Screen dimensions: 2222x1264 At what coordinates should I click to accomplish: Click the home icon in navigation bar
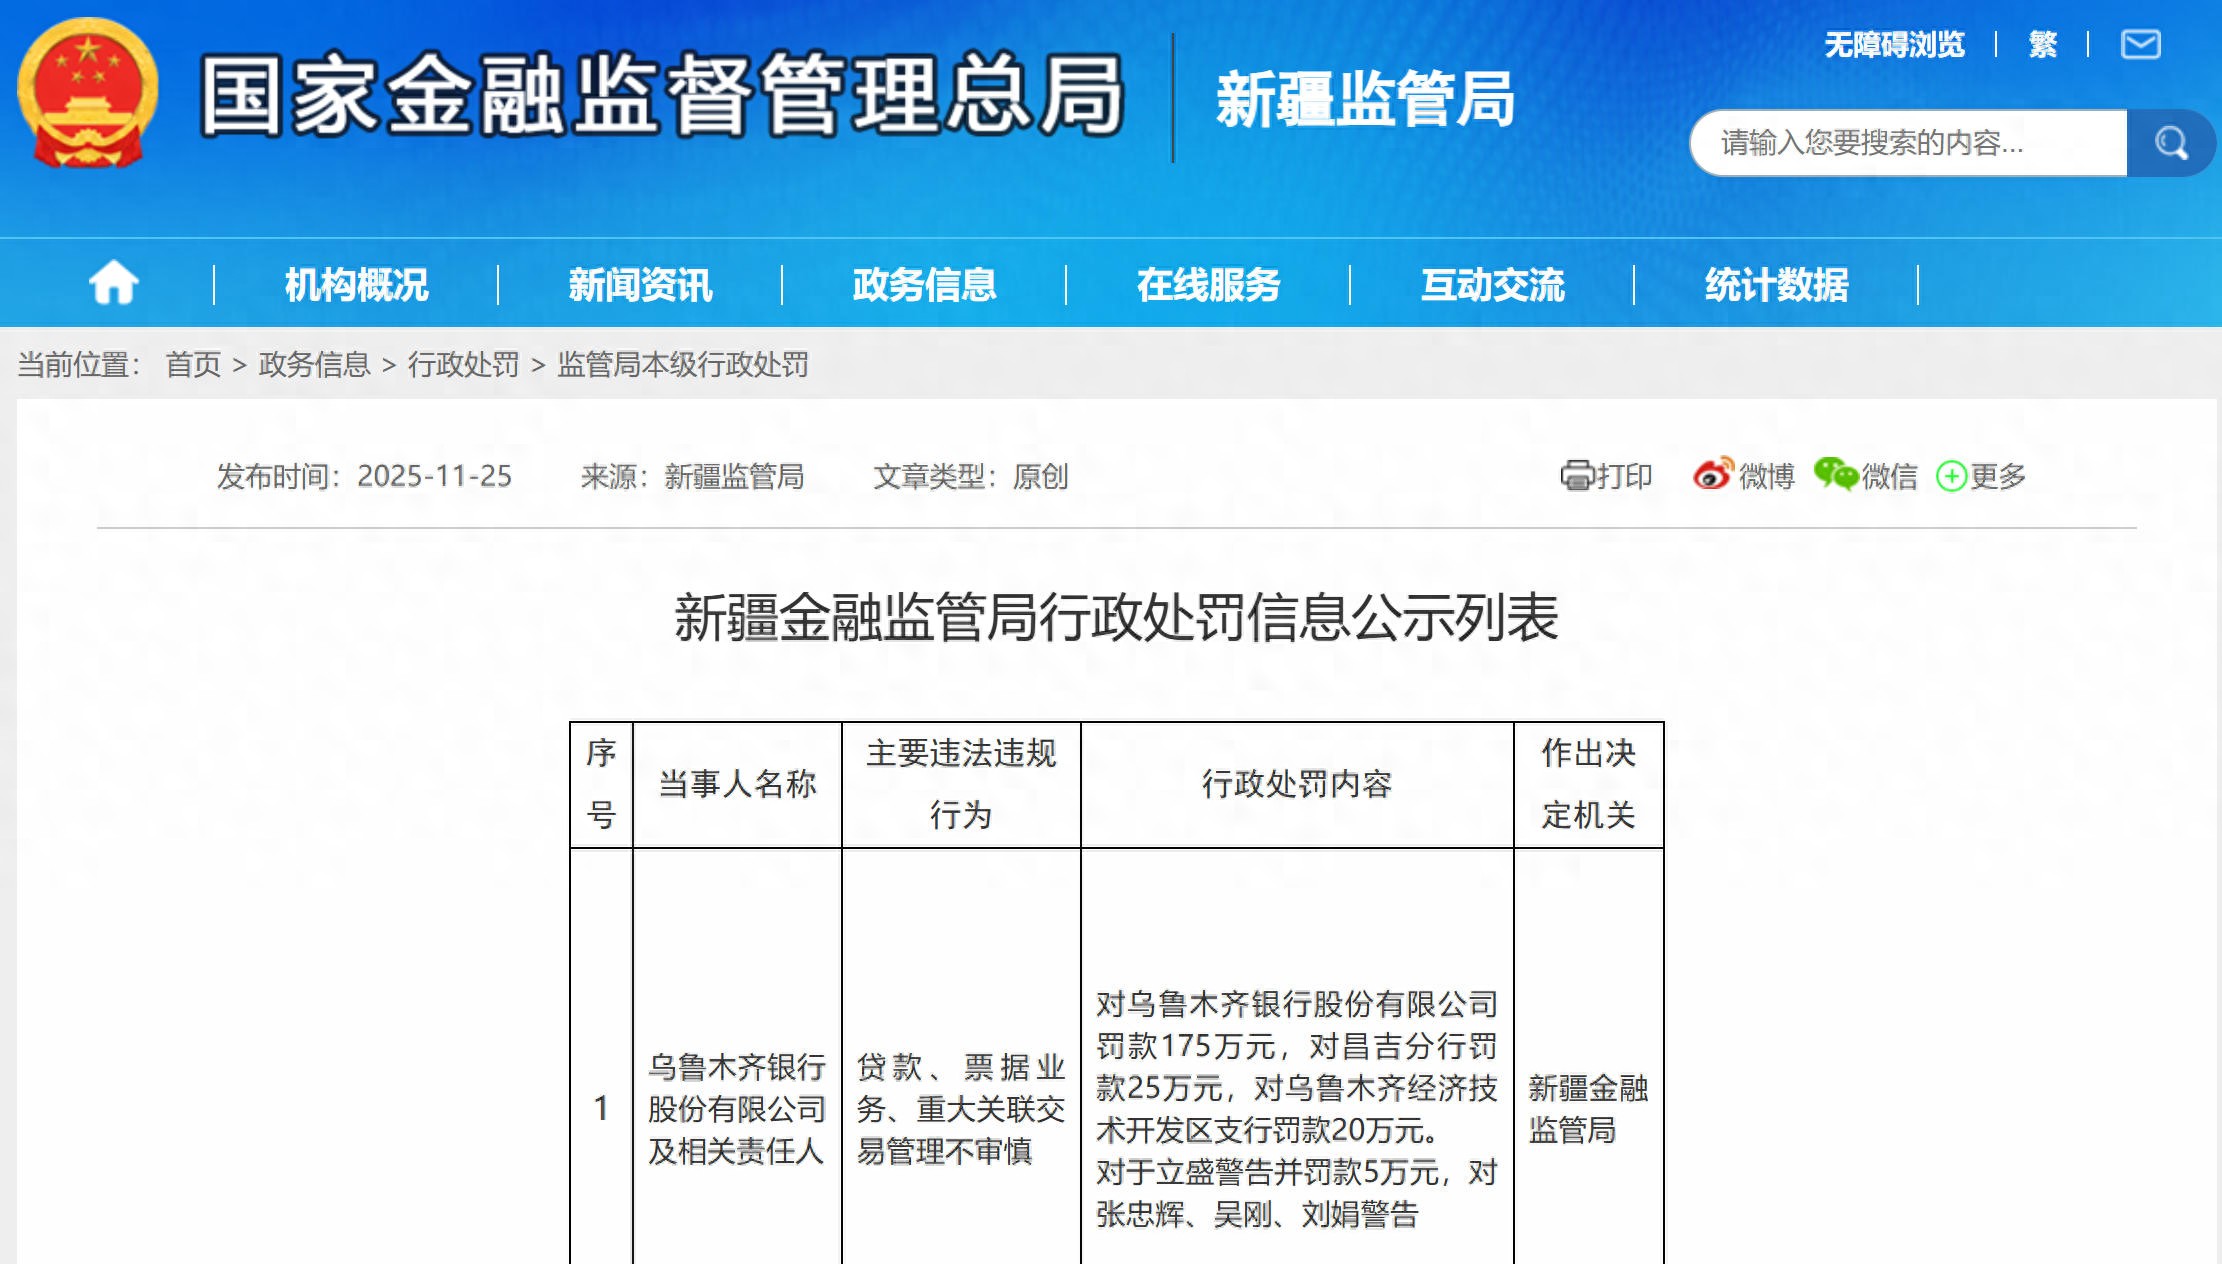point(113,283)
